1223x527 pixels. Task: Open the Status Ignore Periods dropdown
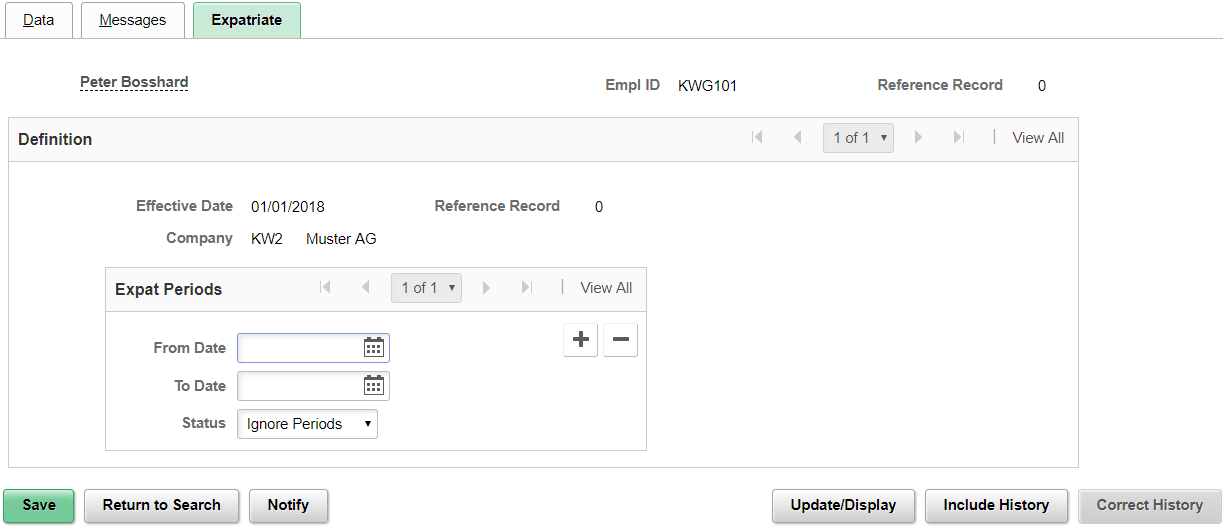coord(307,424)
